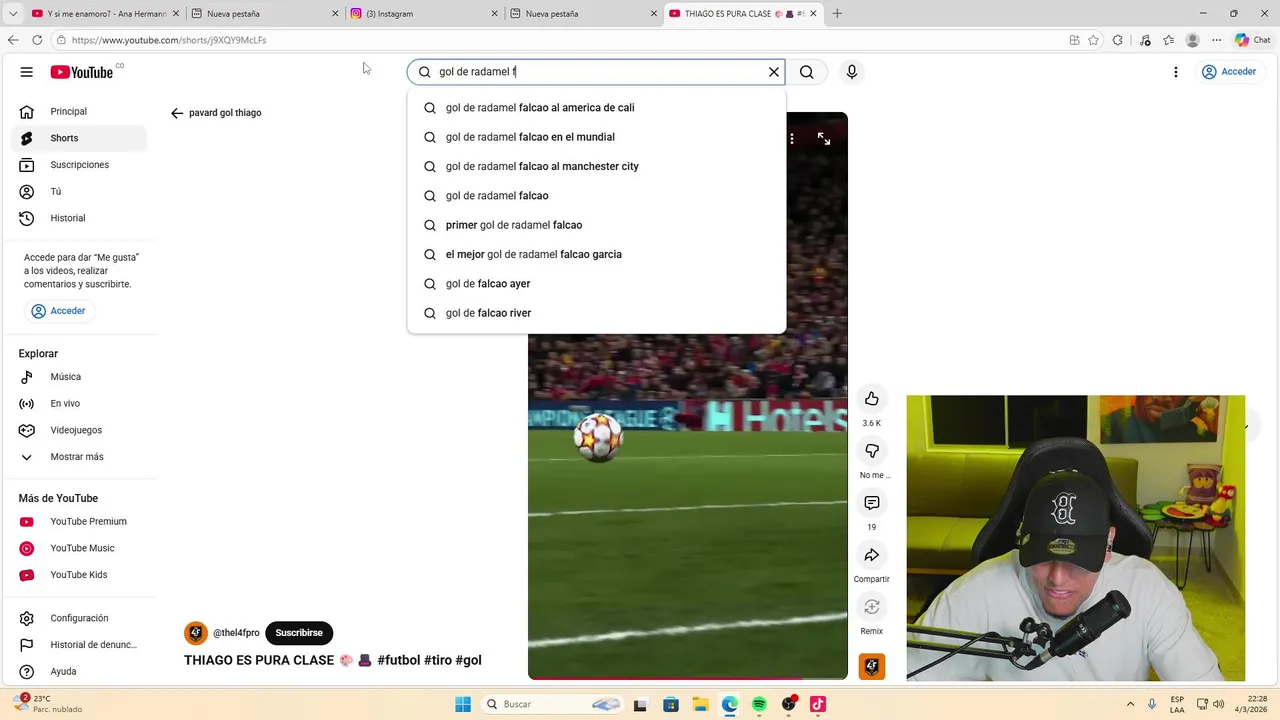Switch to Y si me enamoro tab

click(x=105, y=14)
